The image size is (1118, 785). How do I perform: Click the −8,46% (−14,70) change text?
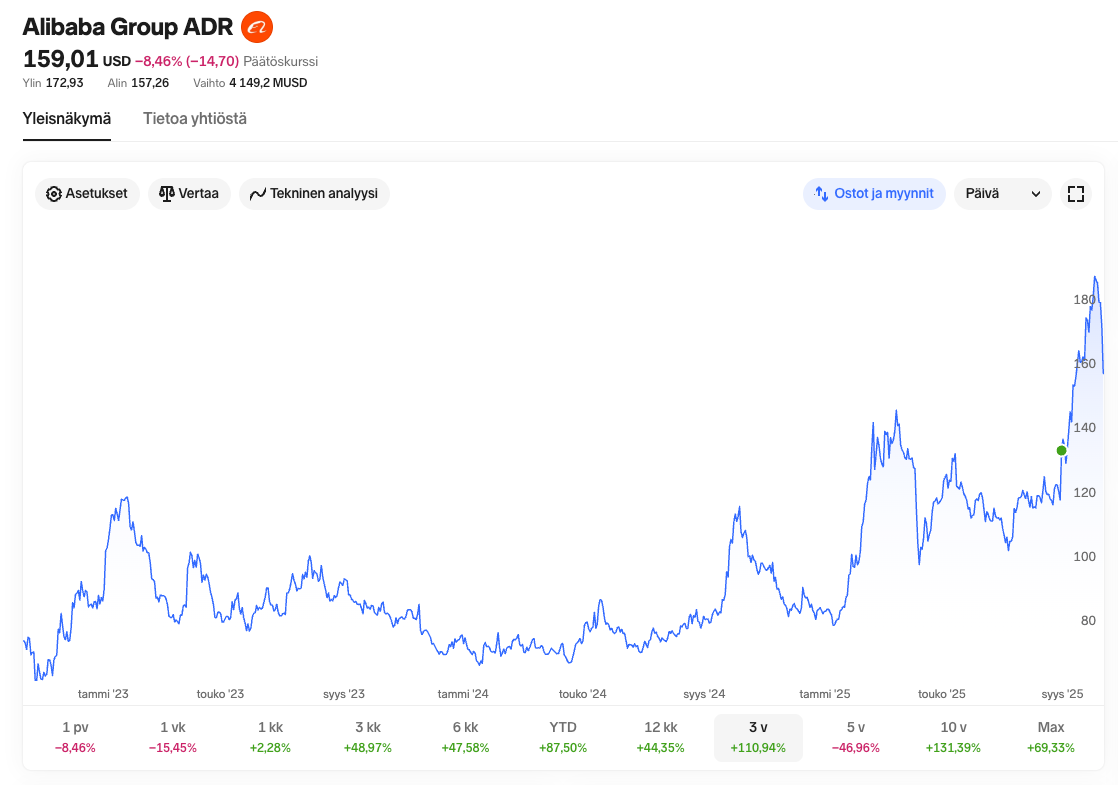coord(187,61)
